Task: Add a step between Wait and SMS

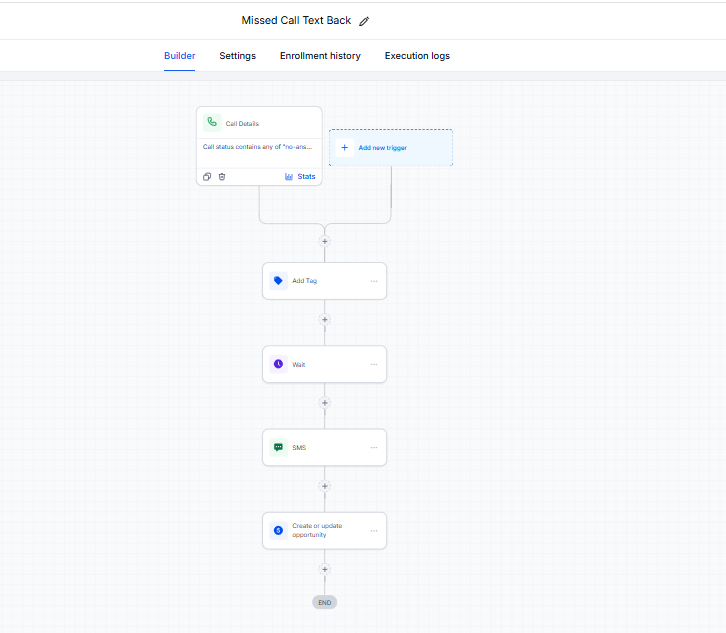Action: [x=325, y=403]
